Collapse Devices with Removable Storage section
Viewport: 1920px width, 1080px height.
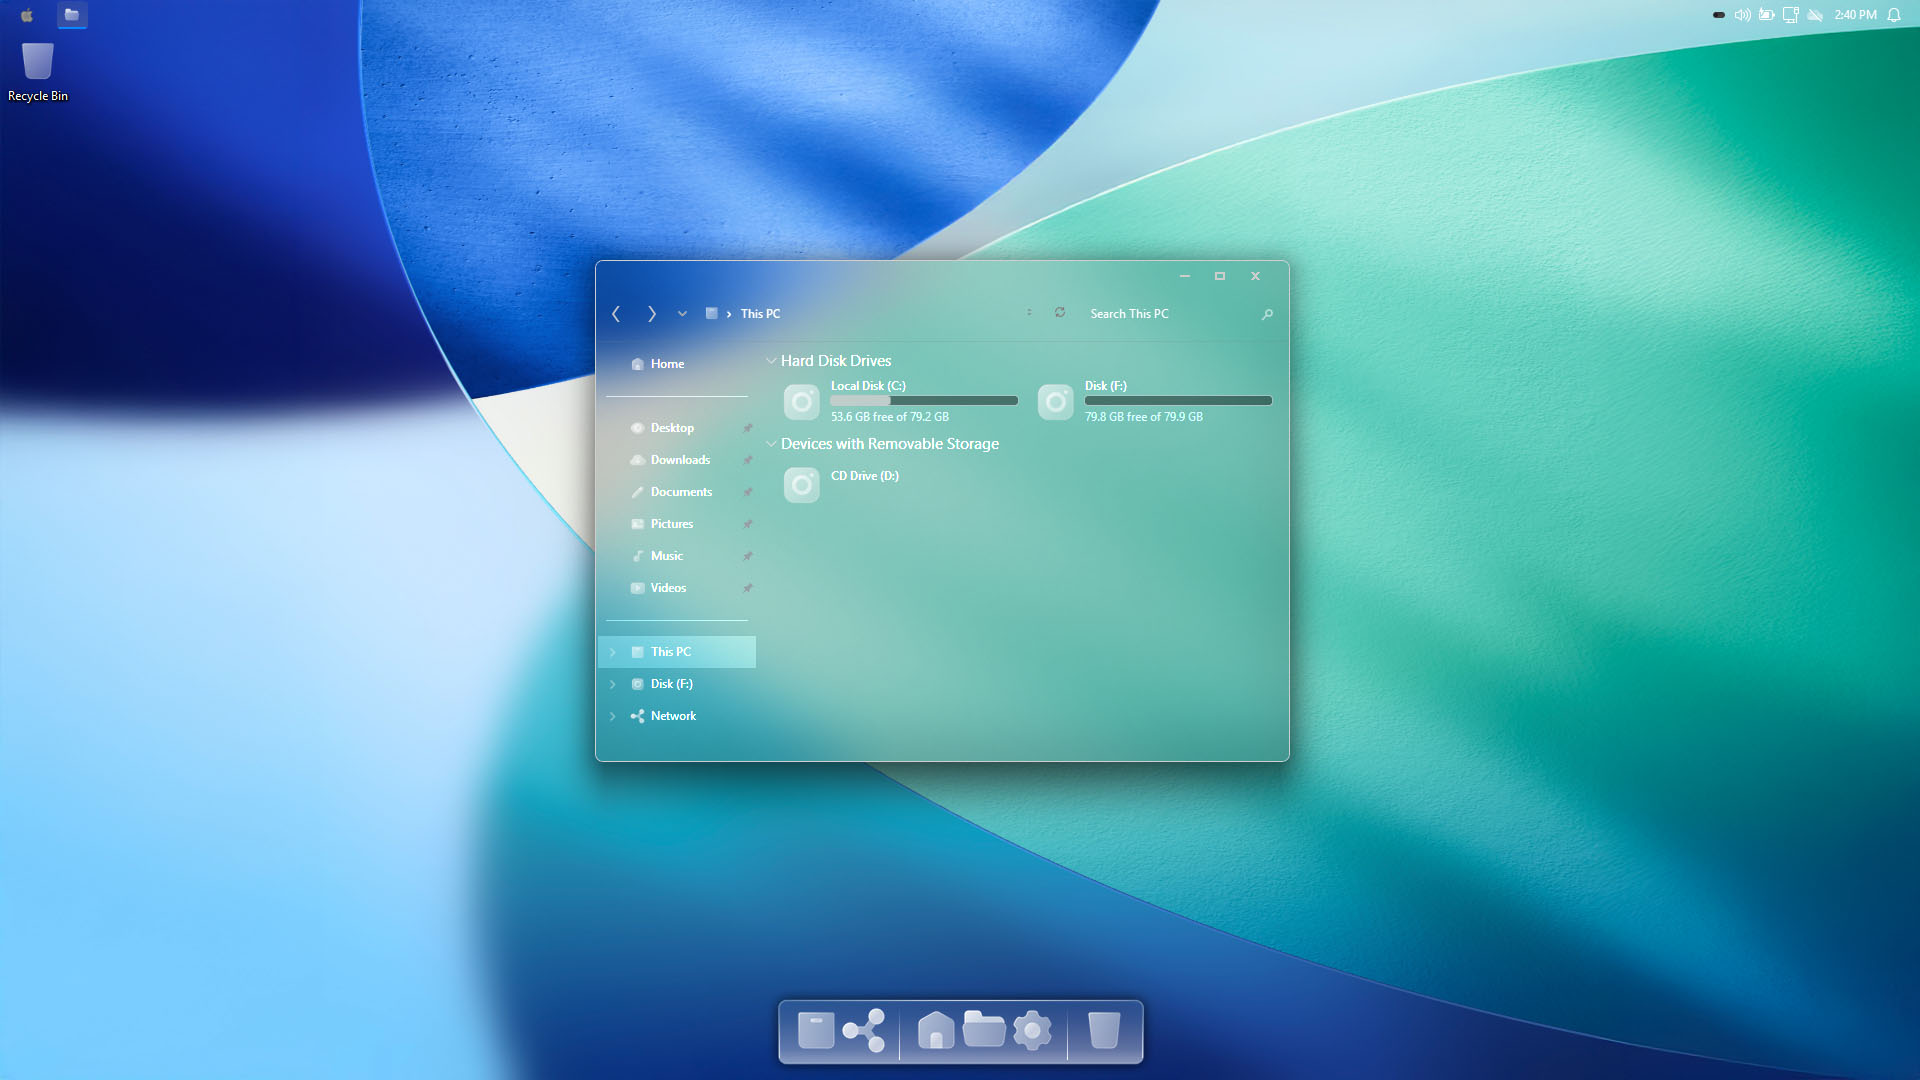click(771, 444)
